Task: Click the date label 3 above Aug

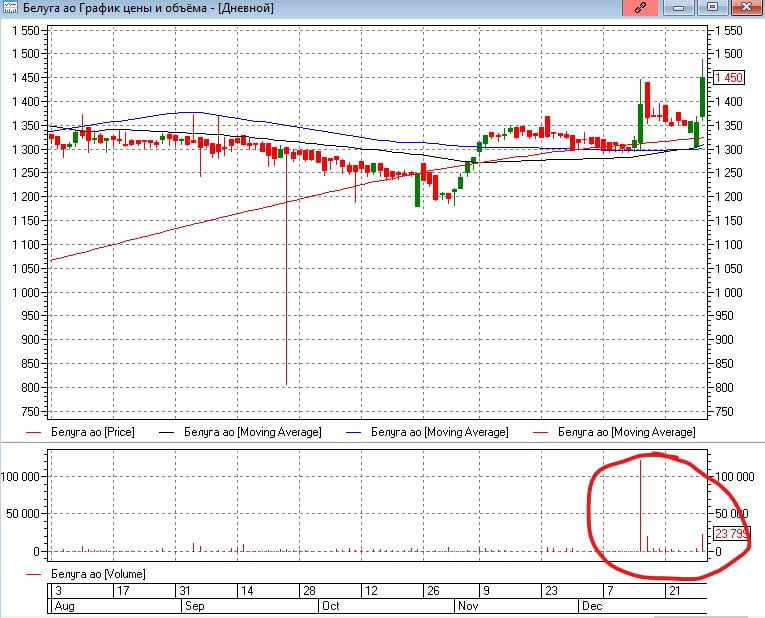Action: tap(59, 591)
